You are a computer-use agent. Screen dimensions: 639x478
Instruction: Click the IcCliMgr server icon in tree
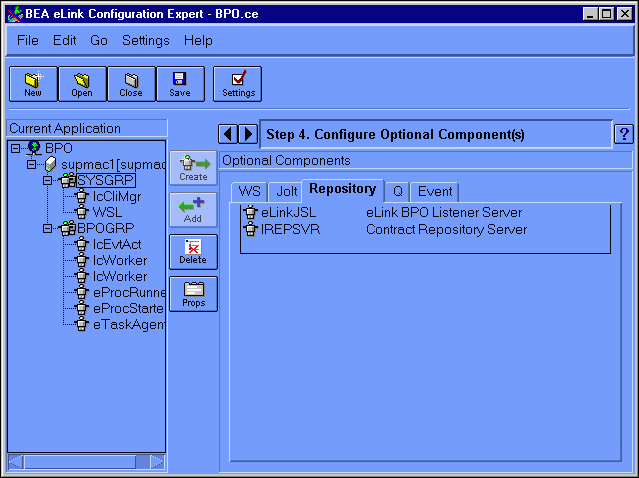[82, 196]
